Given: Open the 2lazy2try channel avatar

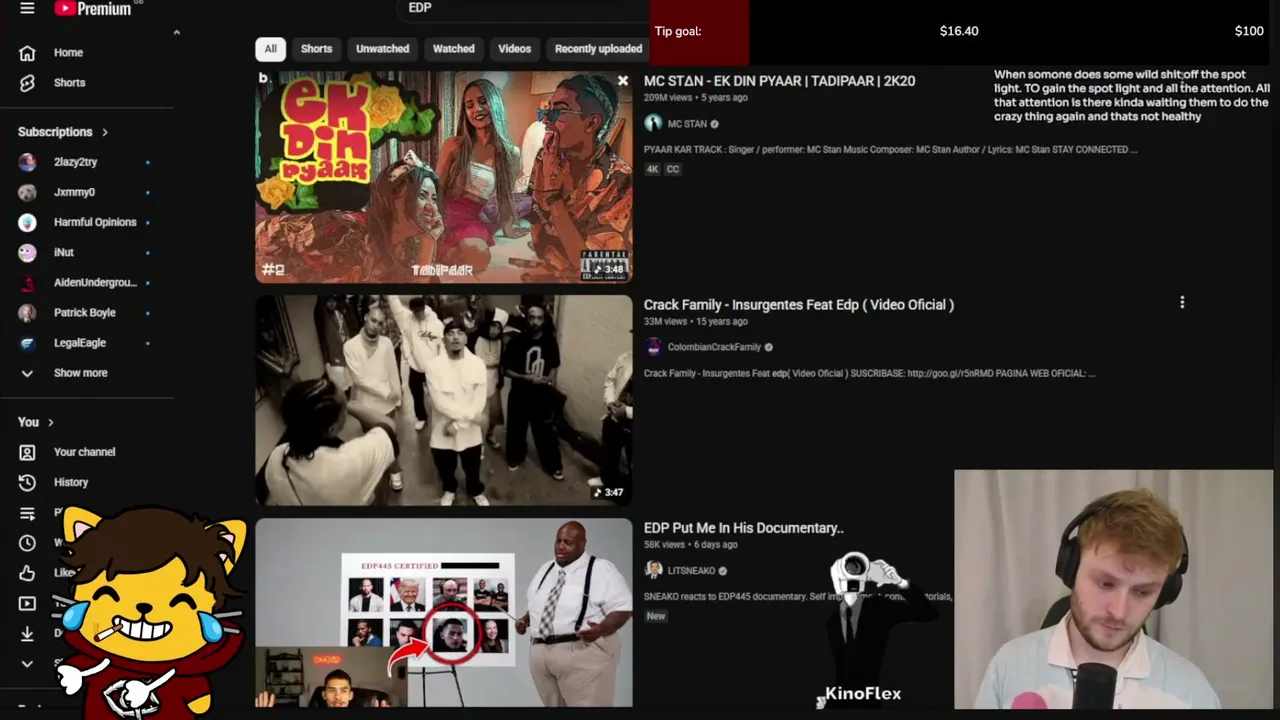Looking at the screenshot, I should coord(27,162).
